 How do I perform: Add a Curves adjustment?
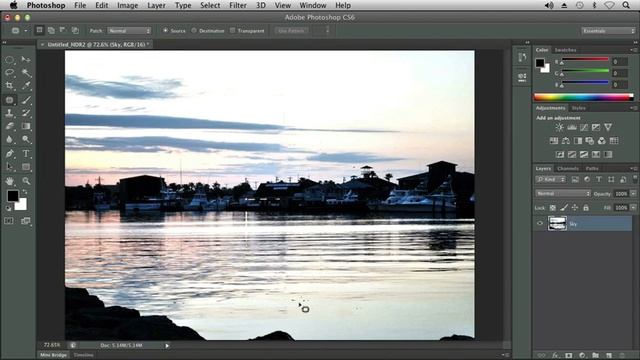[584, 127]
